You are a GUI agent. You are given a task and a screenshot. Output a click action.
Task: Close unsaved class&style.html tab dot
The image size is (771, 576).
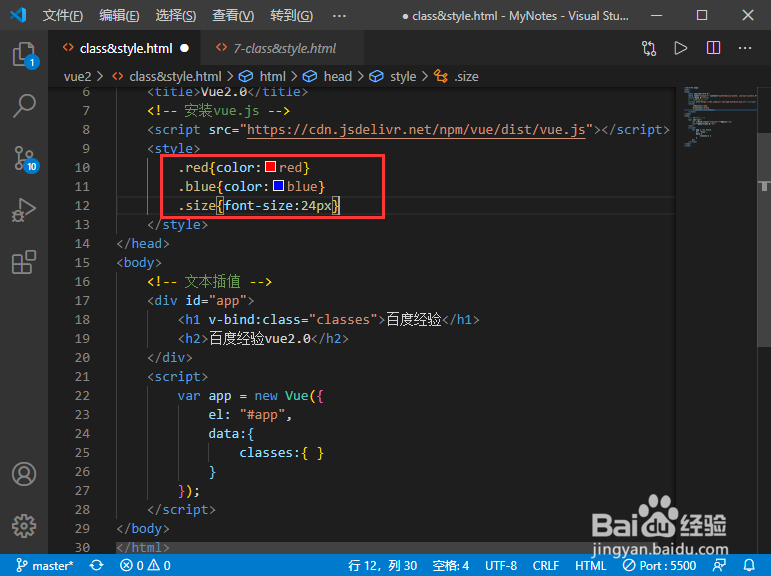click(184, 48)
